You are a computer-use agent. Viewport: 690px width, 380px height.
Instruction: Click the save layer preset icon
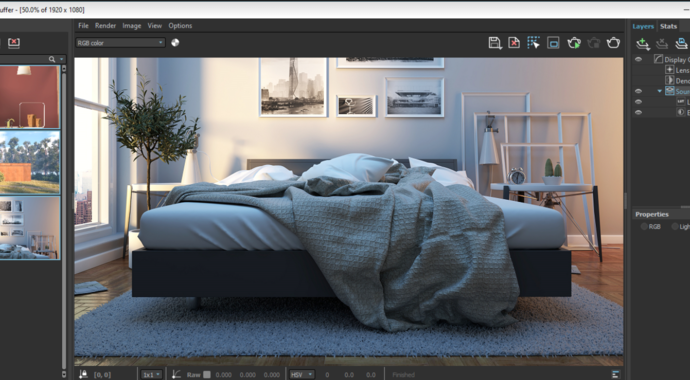[682, 44]
